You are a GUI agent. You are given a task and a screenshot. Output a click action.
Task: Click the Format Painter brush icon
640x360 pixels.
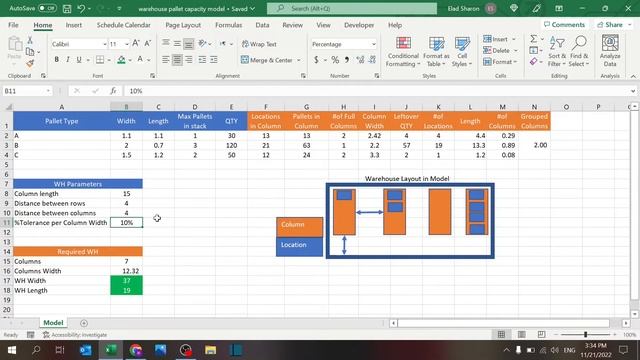click(x=30, y=63)
